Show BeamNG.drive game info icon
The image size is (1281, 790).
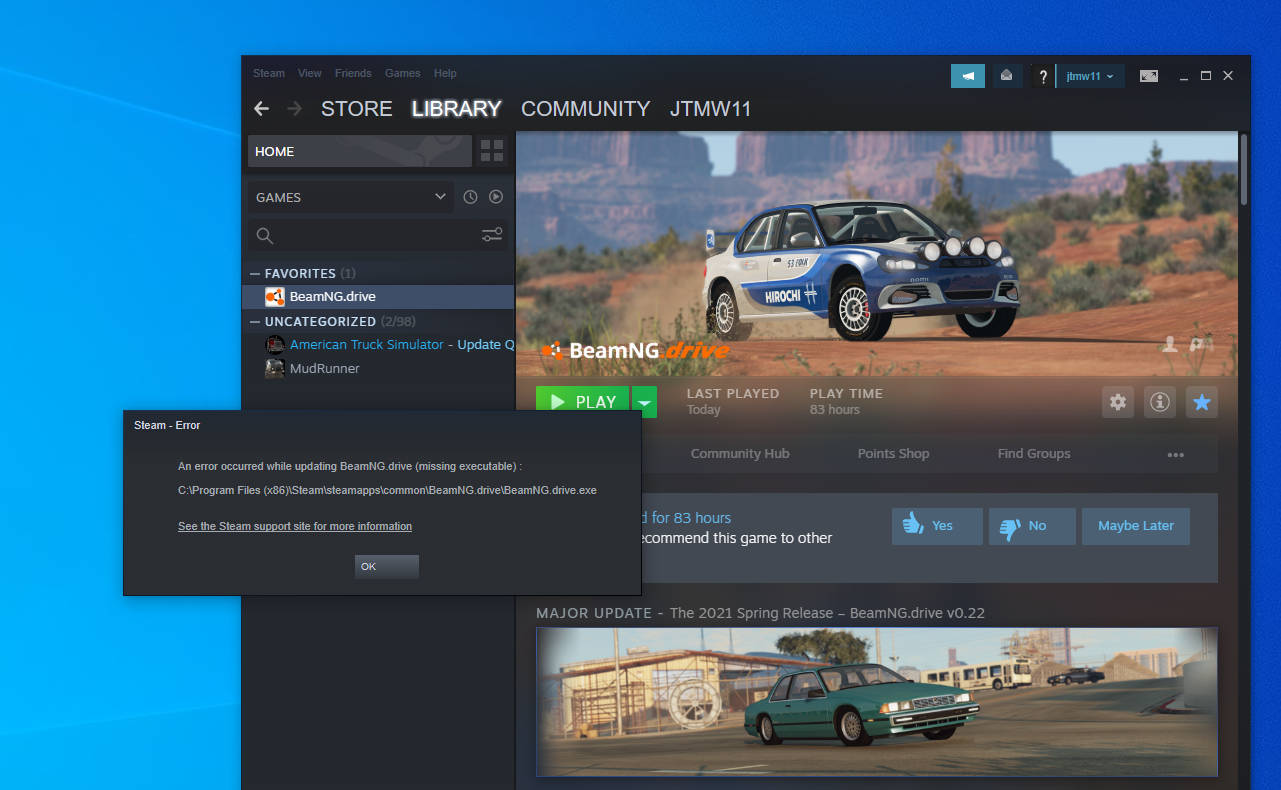pos(1160,402)
